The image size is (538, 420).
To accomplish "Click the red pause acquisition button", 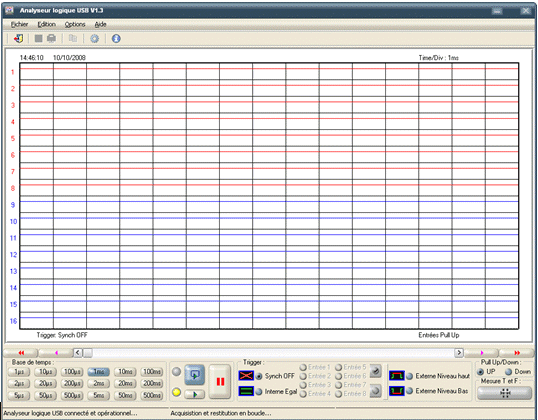I will (220, 382).
